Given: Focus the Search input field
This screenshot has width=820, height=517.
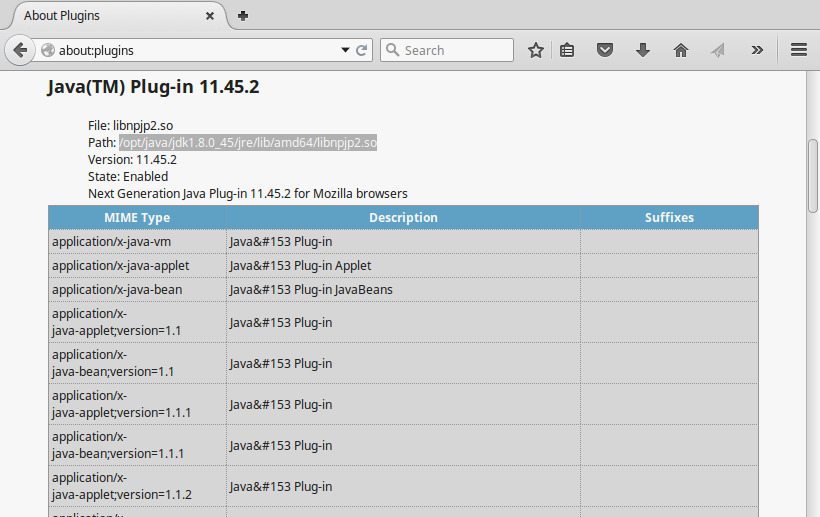Looking at the screenshot, I should click(x=447, y=50).
